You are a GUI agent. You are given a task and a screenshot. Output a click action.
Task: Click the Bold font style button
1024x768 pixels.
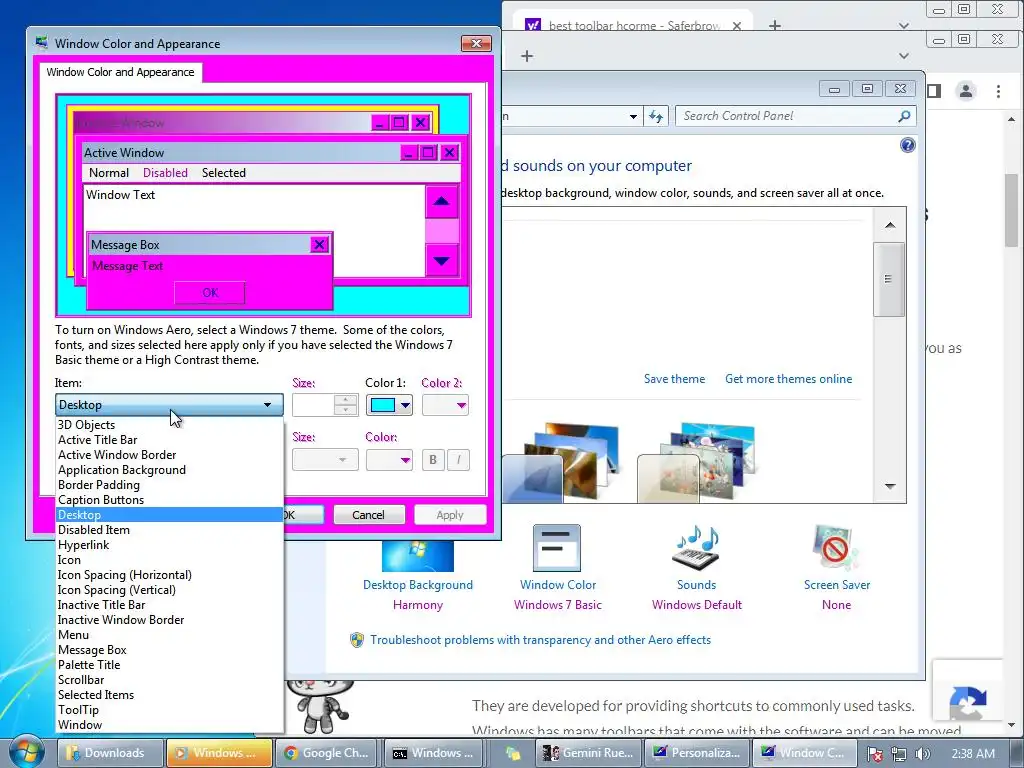432,460
